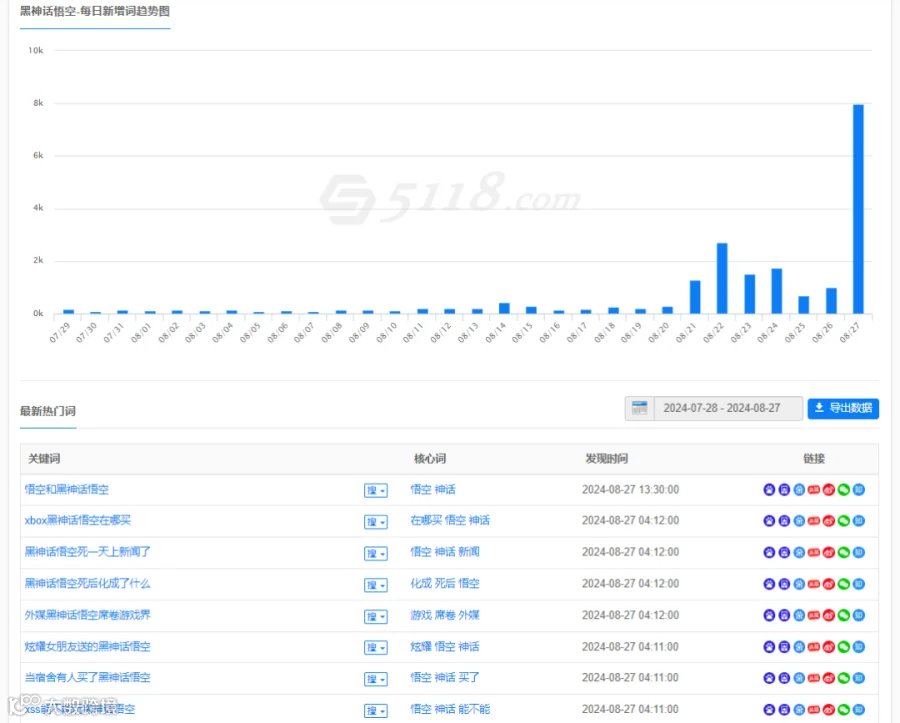Expand 搜 dropdown for 黑神话悟空死一天上新闻了

376,554
